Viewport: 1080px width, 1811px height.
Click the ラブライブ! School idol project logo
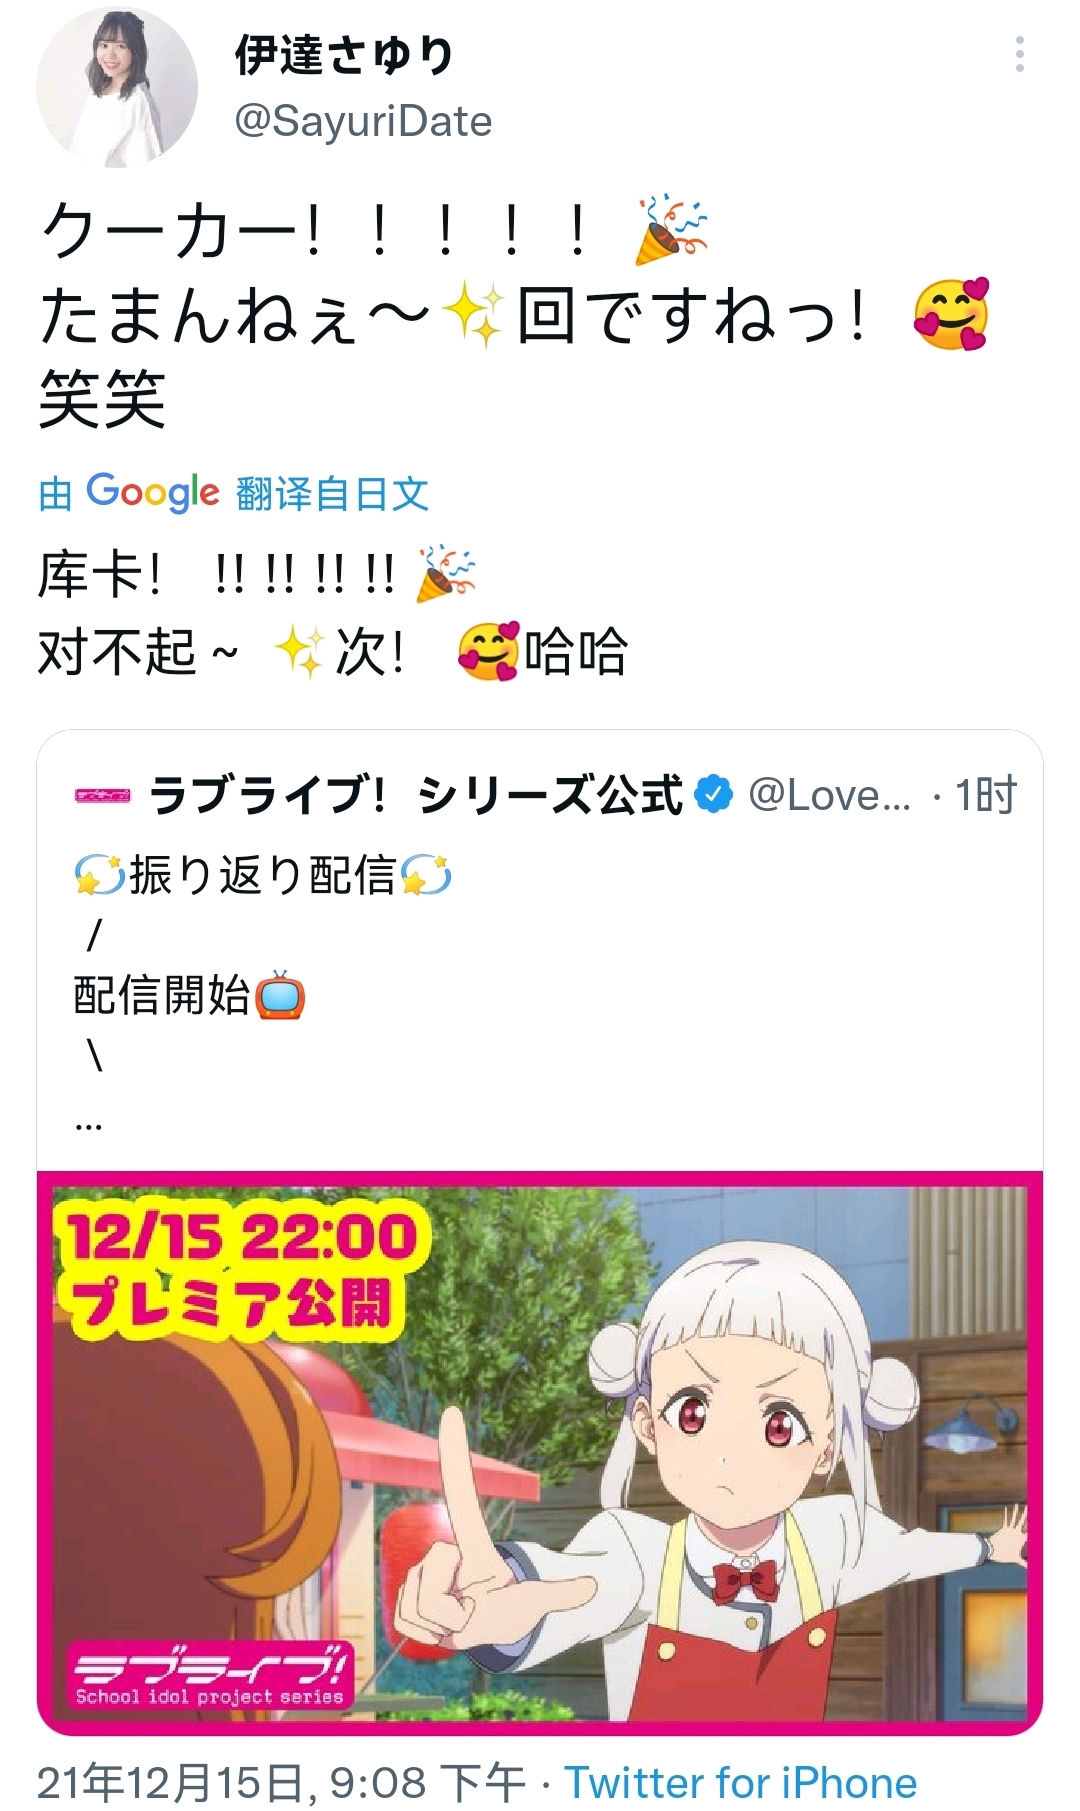210,1675
